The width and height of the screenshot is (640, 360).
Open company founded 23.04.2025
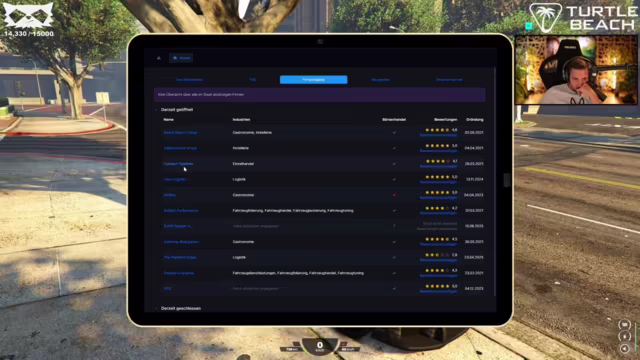click(180, 258)
